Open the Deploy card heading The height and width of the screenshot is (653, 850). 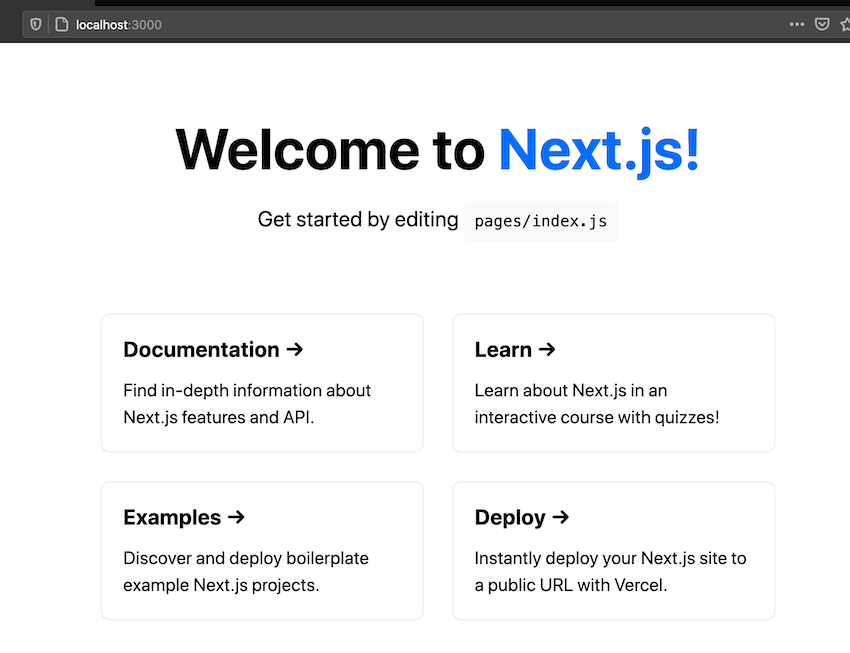click(510, 518)
